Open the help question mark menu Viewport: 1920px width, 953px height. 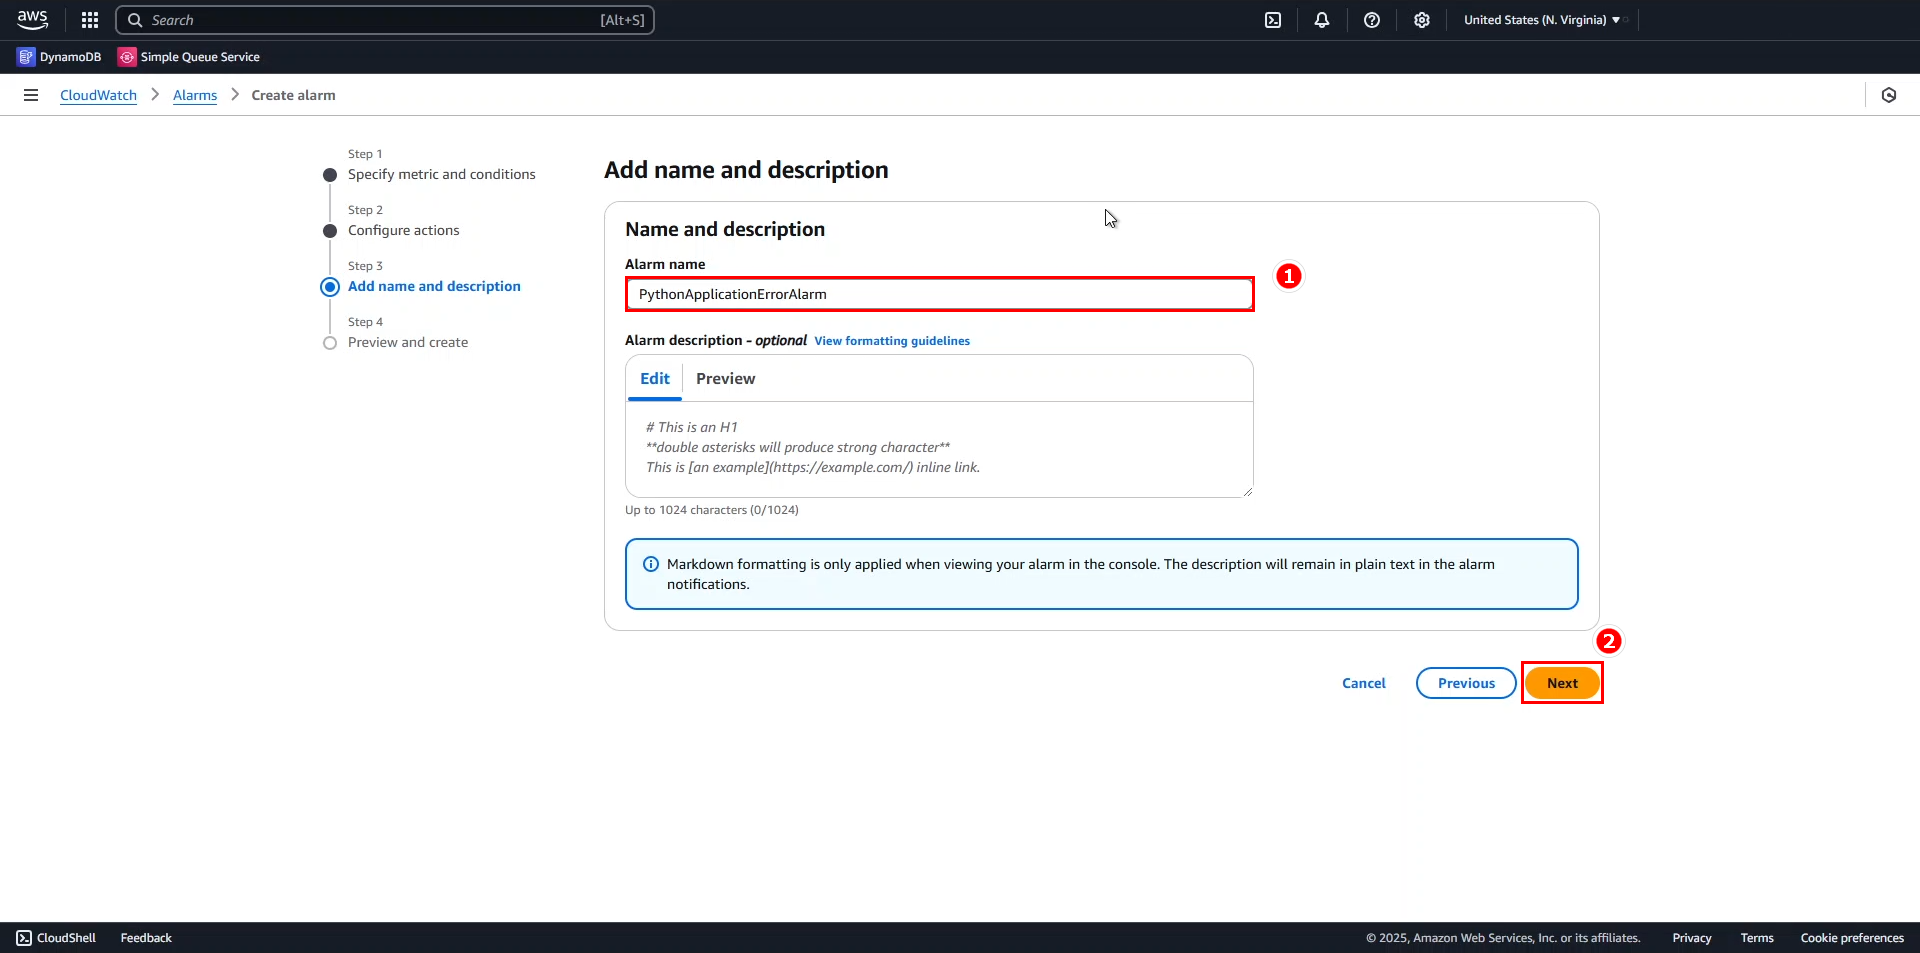tap(1372, 20)
